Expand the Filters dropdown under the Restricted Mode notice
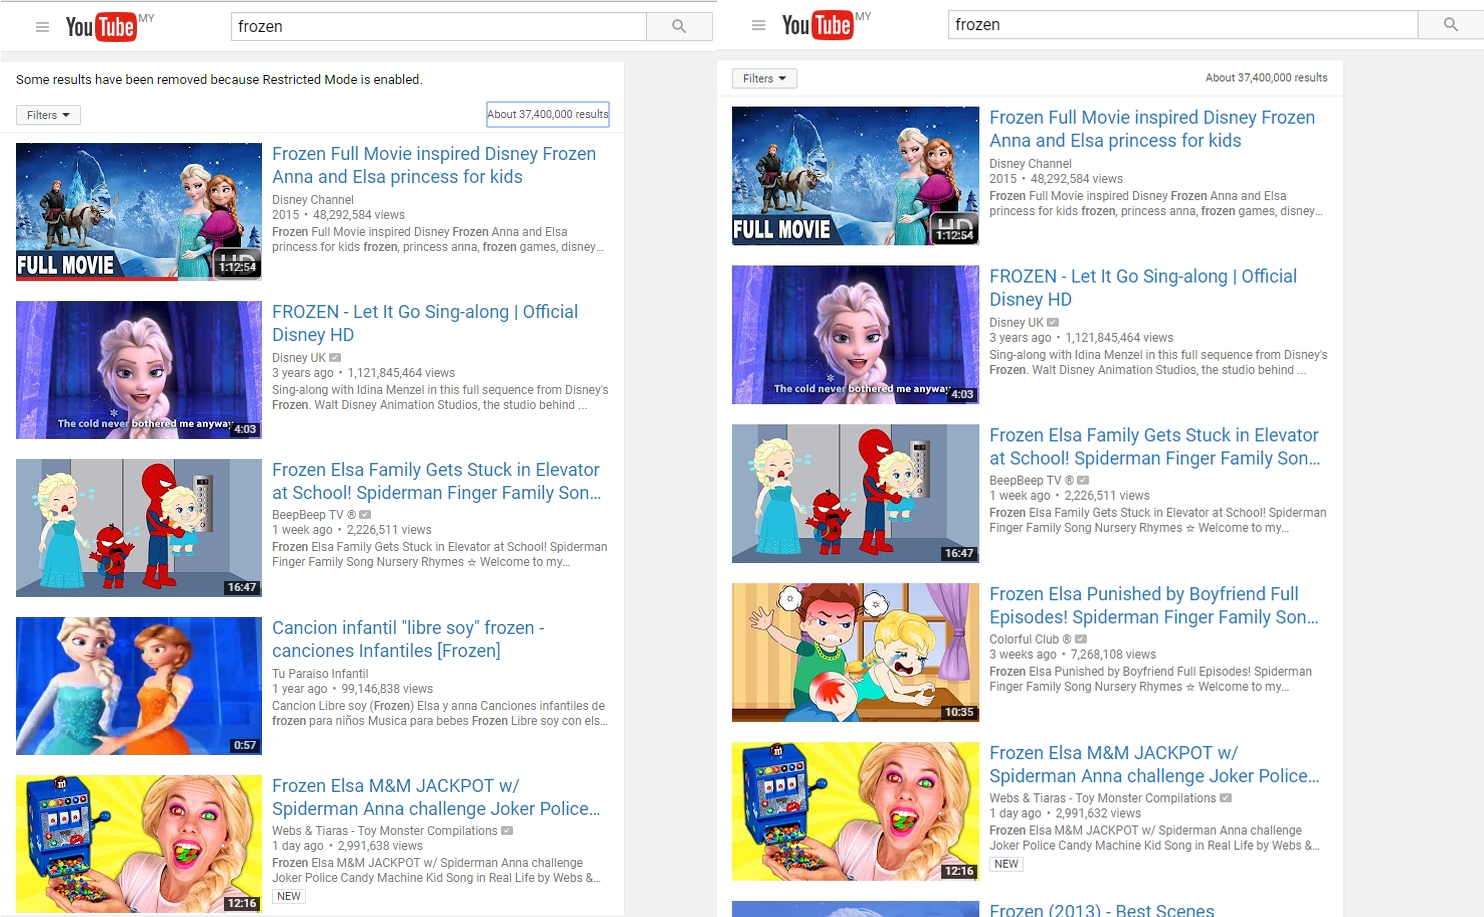 tap(48, 115)
